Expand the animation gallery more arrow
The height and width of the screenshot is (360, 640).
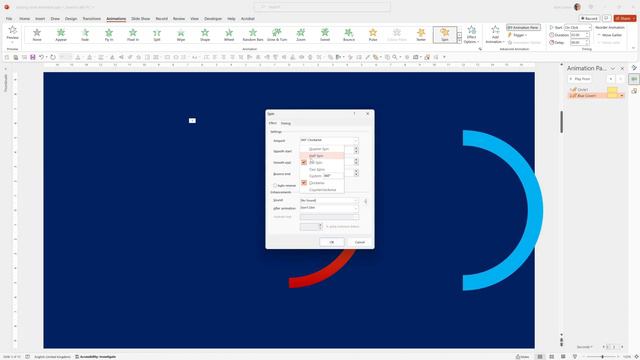coord(459,41)
